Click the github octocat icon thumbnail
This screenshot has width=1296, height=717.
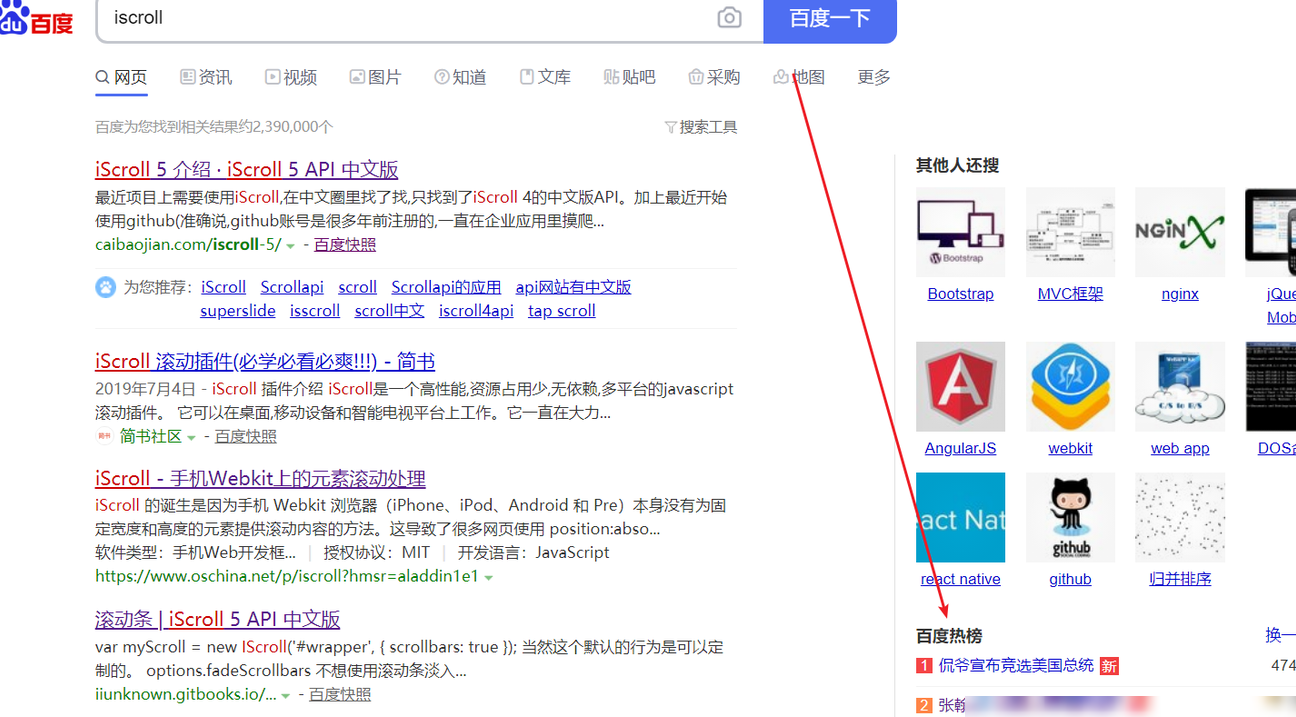coord(1070,517)
